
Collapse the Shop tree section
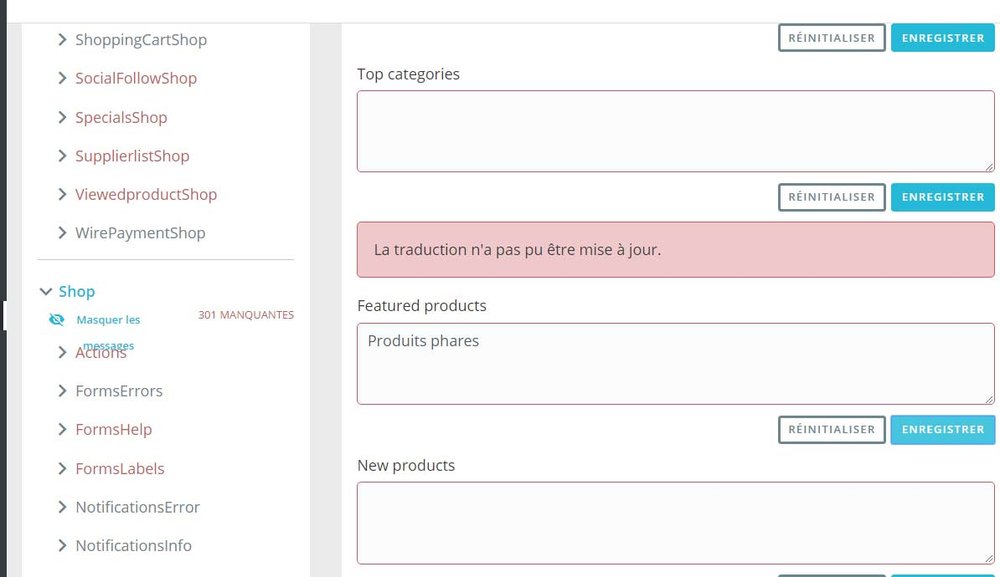tap(45, 292)
